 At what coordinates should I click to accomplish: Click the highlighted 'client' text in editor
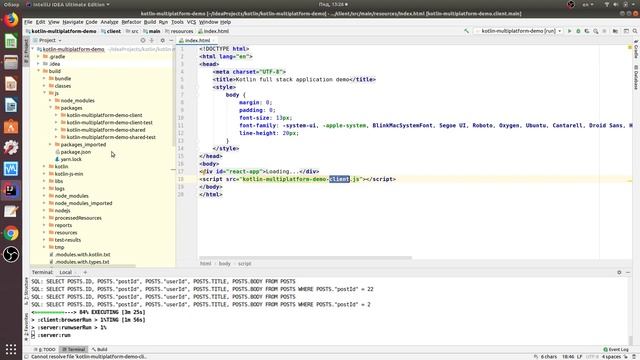click(339, 179)
